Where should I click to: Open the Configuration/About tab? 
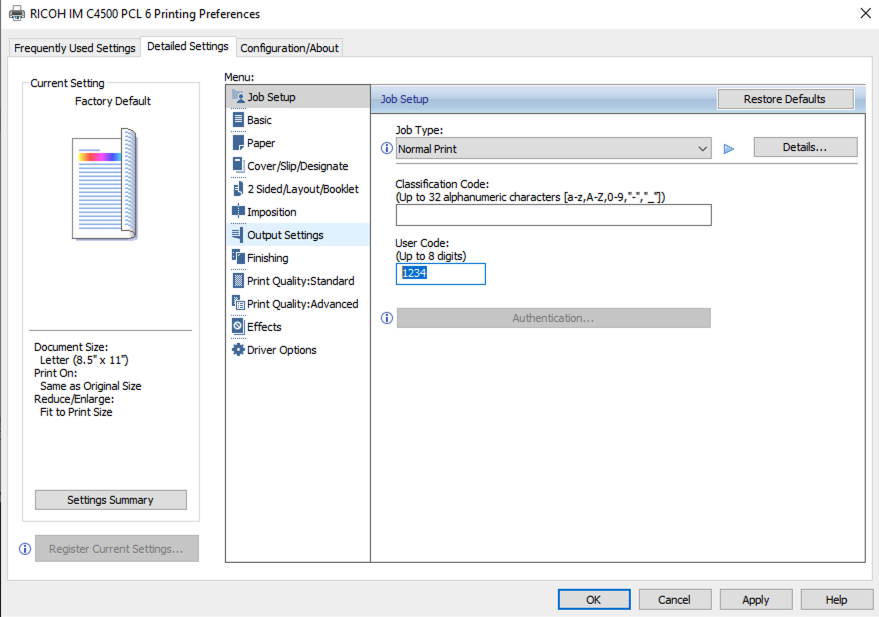coord(289,48)
